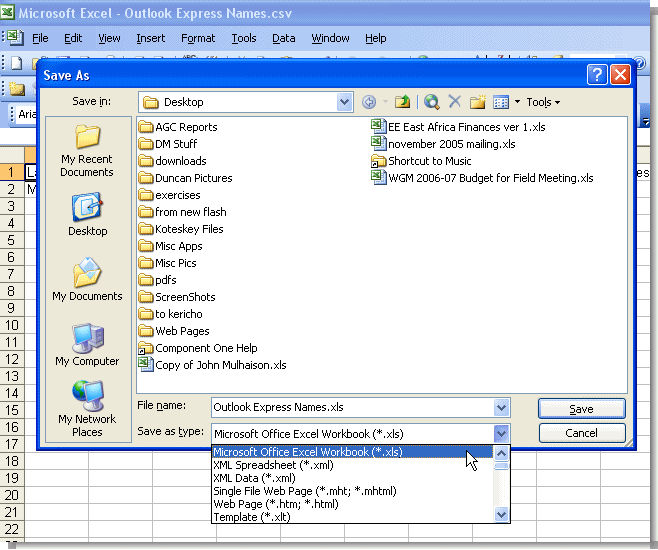The width and height of the screenshot is (658, 550).
Task: Open My Recent Documents place
Action: [x=87, y=151]
